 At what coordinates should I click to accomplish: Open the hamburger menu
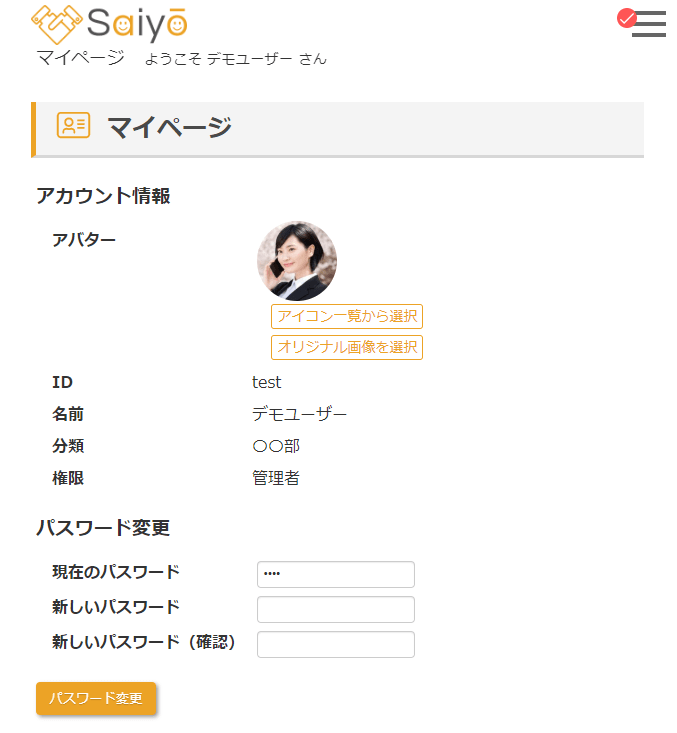650,25
